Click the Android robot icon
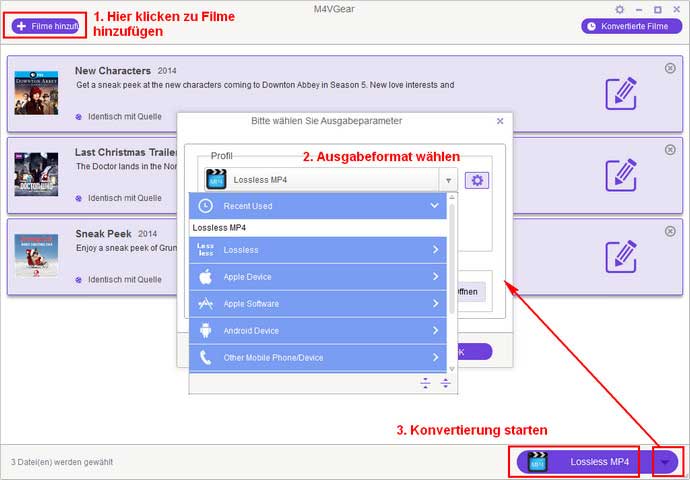 (x=206, y=330)
